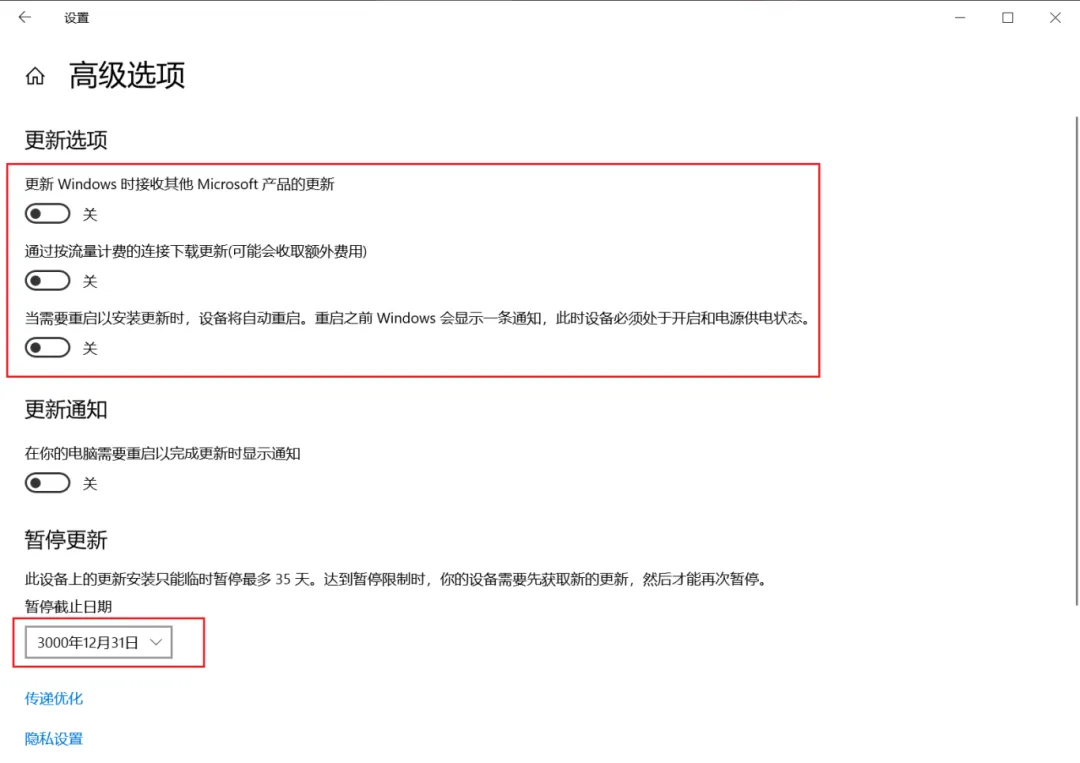Viewport: 1080px width, 763px height.
Task: Open the 暂停截止日期 date dropdown
Action: click(x=98, y=642)
